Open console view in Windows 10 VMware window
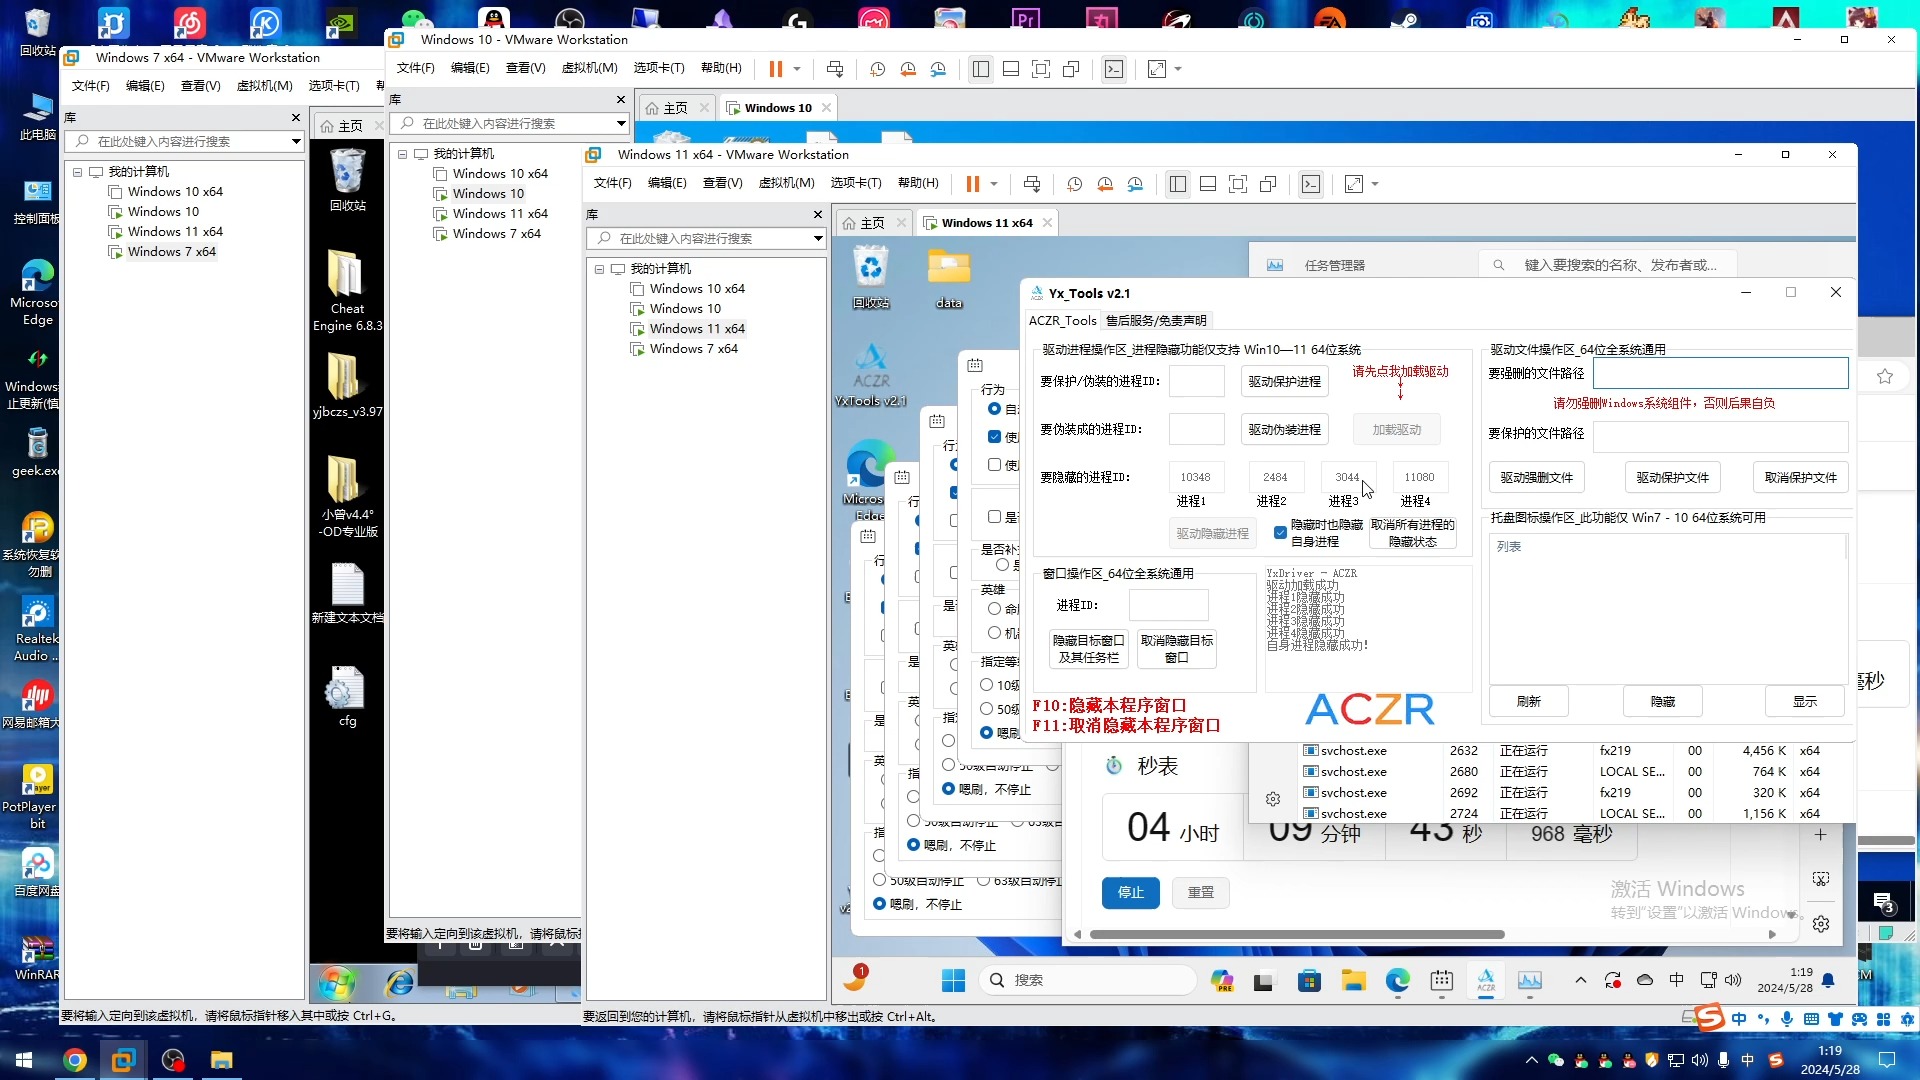The width and height of the screenshot is (1920, 1080). click(1114, 69)
